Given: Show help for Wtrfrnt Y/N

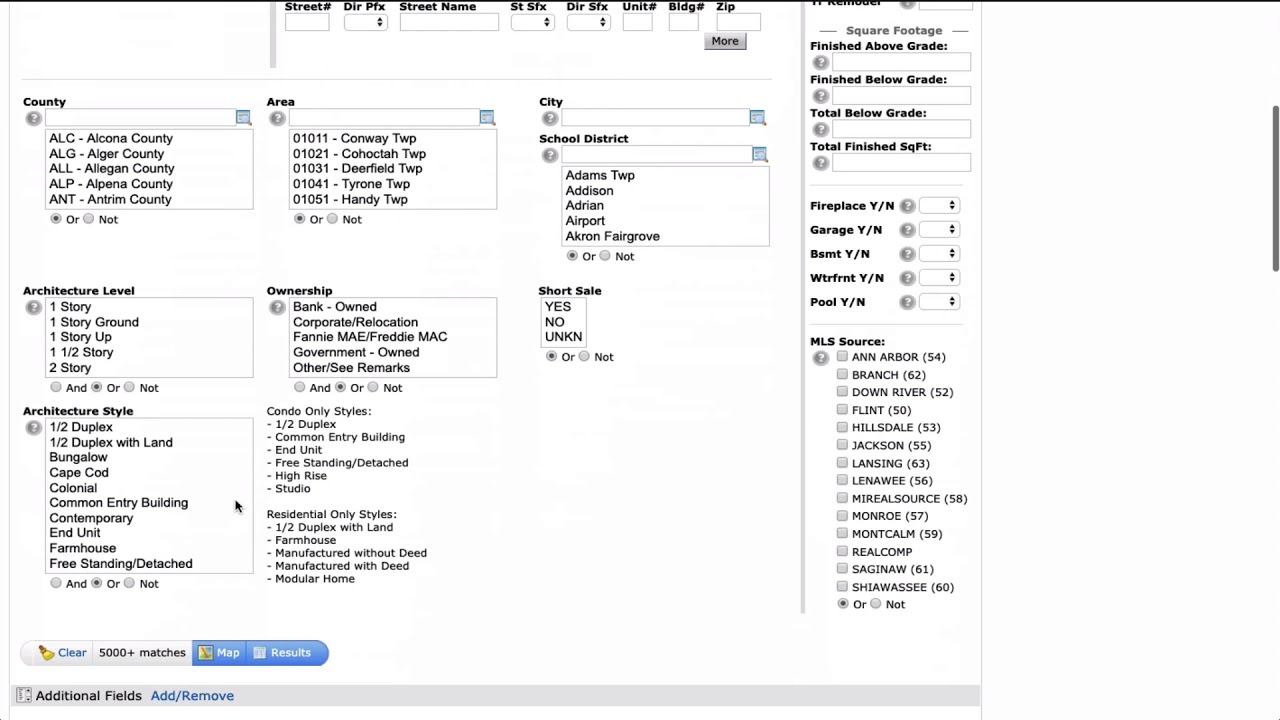Looking at the screenshot, I should point(907,278).
